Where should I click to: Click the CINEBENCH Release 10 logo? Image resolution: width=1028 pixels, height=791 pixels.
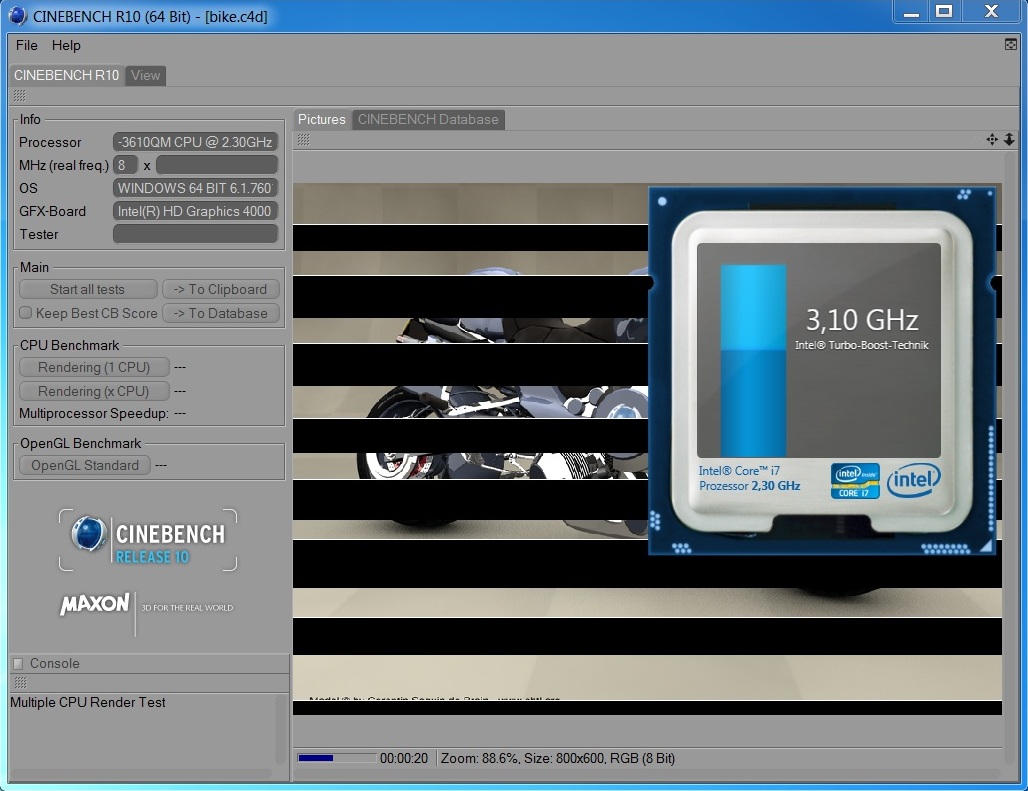148,540
